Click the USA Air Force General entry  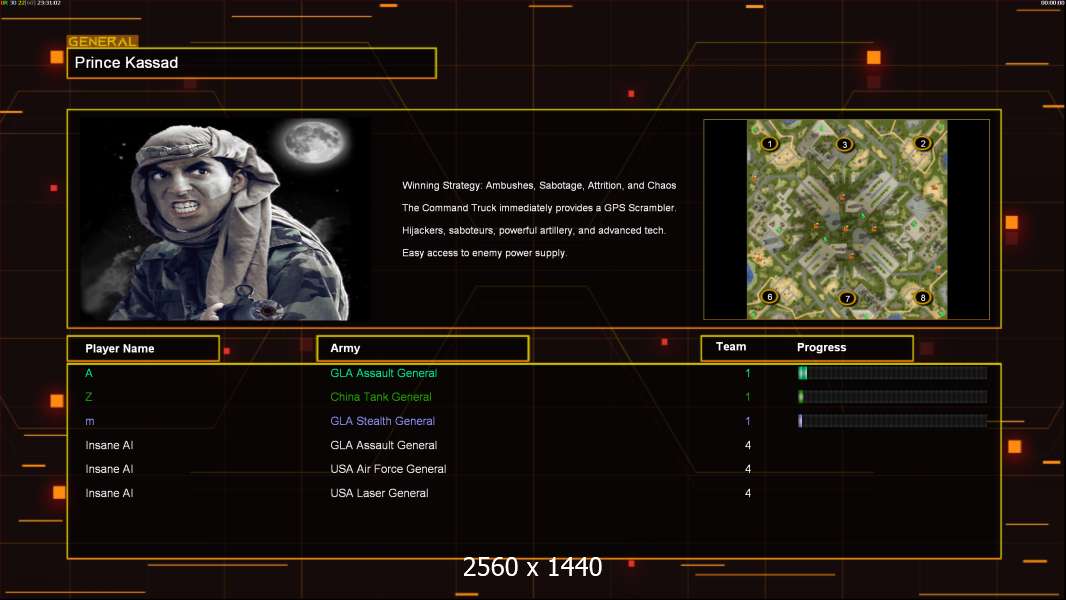(388, 469)
